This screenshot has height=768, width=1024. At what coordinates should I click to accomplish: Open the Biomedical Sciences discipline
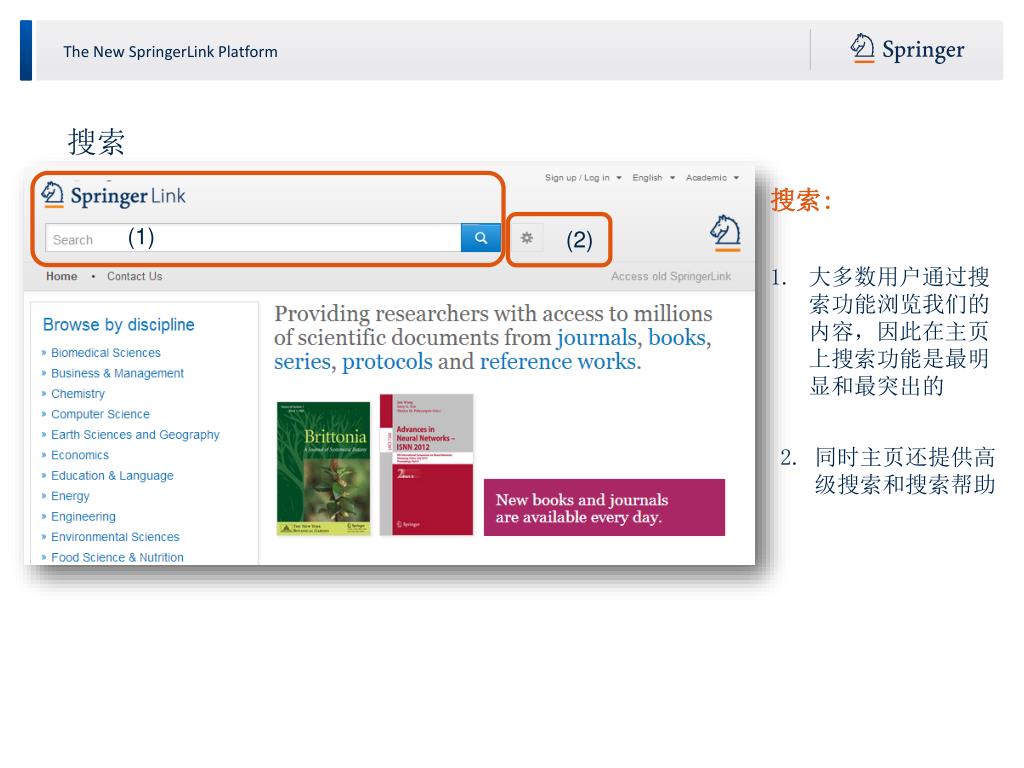(x=106, y=353)
